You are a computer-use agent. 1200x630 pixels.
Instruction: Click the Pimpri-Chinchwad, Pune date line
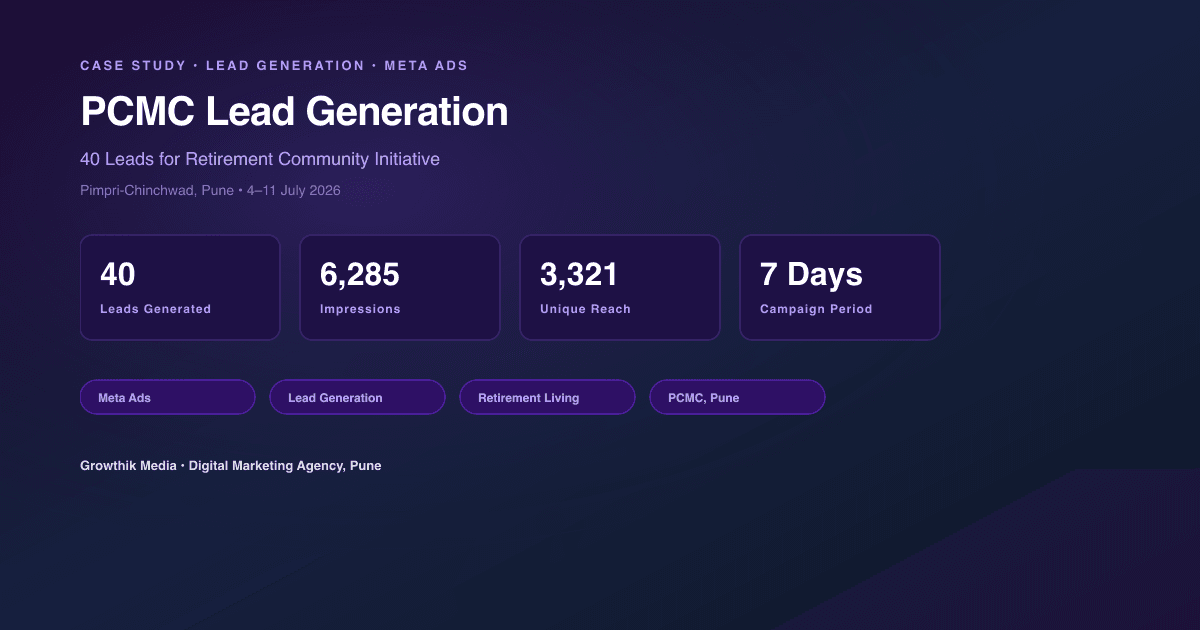(210, 190)
